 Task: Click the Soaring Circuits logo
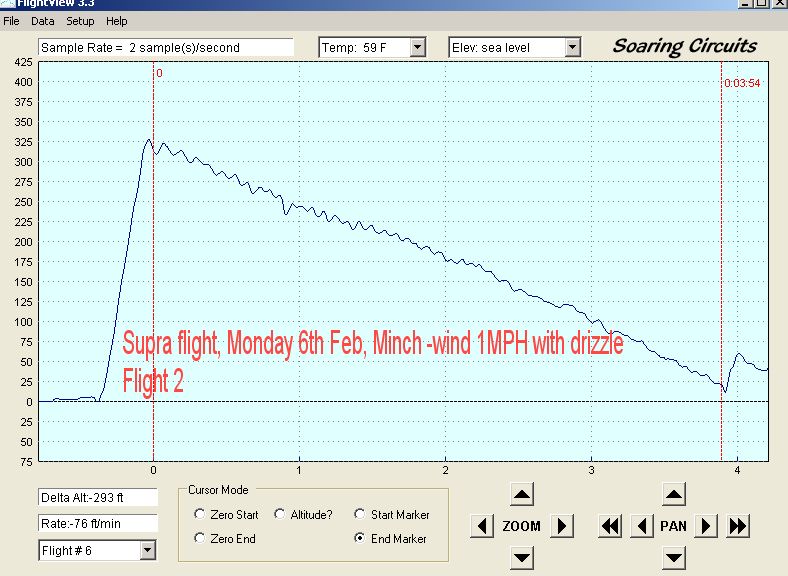(684, 46)
